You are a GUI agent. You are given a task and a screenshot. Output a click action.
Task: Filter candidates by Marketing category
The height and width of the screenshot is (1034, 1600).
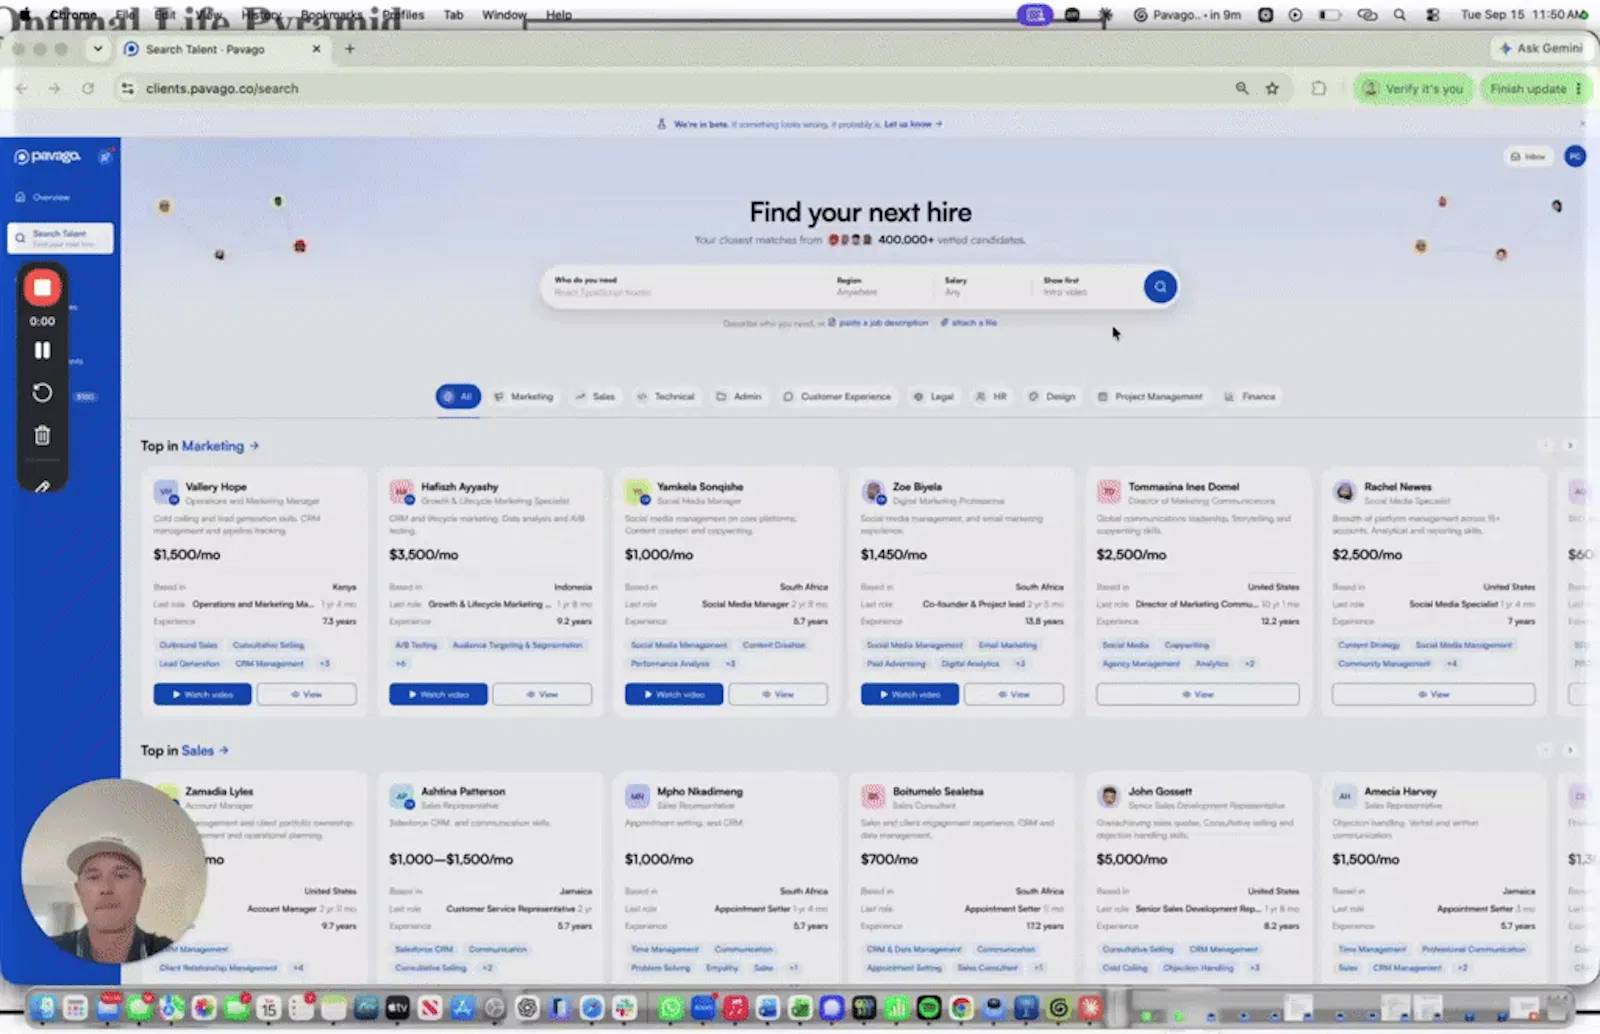point(524,397)
